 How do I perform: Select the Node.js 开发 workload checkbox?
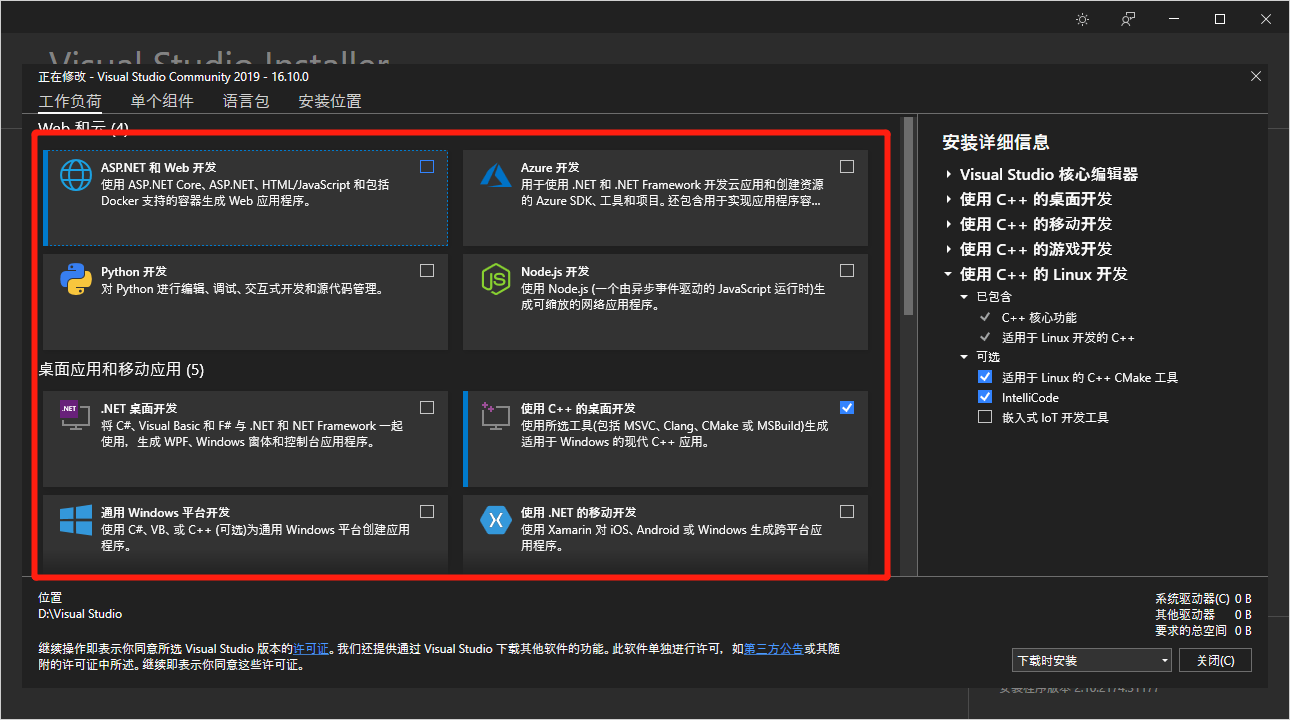[847, 271]
